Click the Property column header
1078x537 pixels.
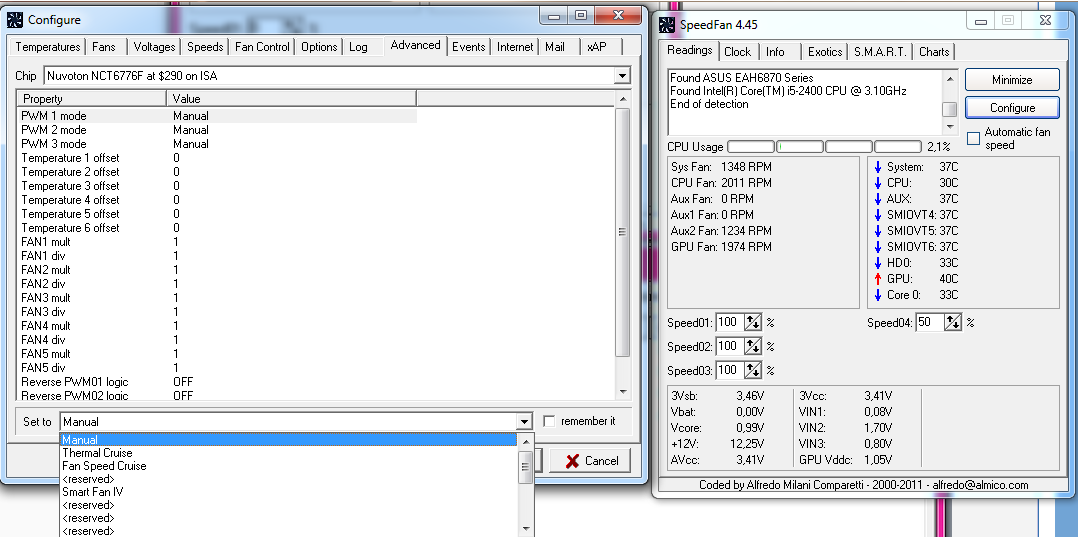point(91,99)
